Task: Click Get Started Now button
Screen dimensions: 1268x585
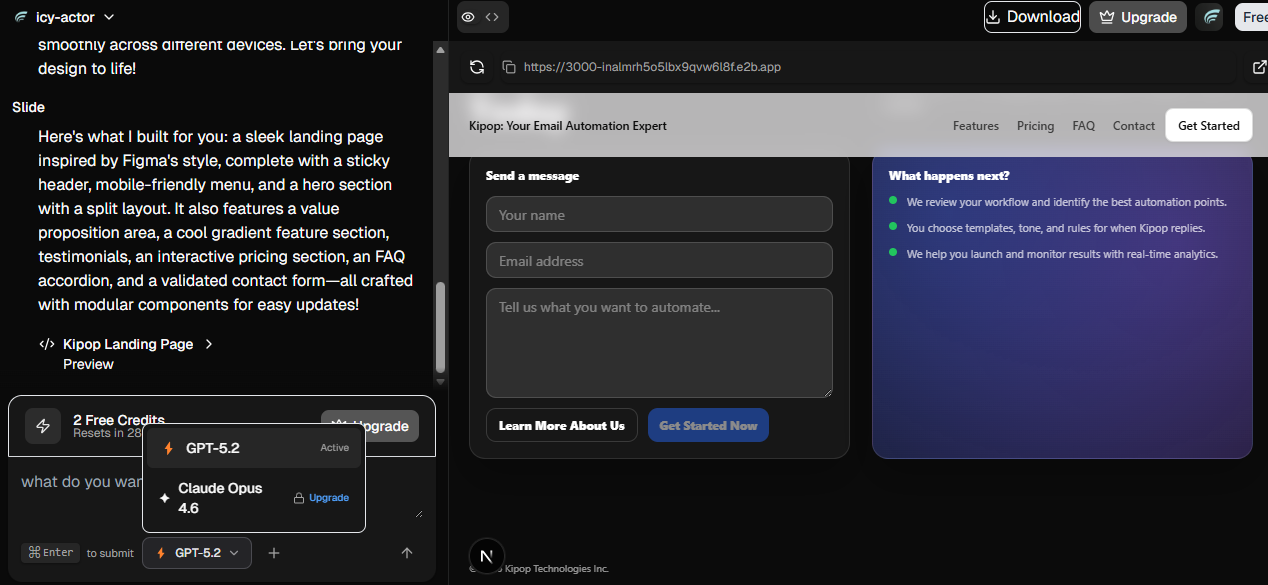Action: [x=708, y=425]
